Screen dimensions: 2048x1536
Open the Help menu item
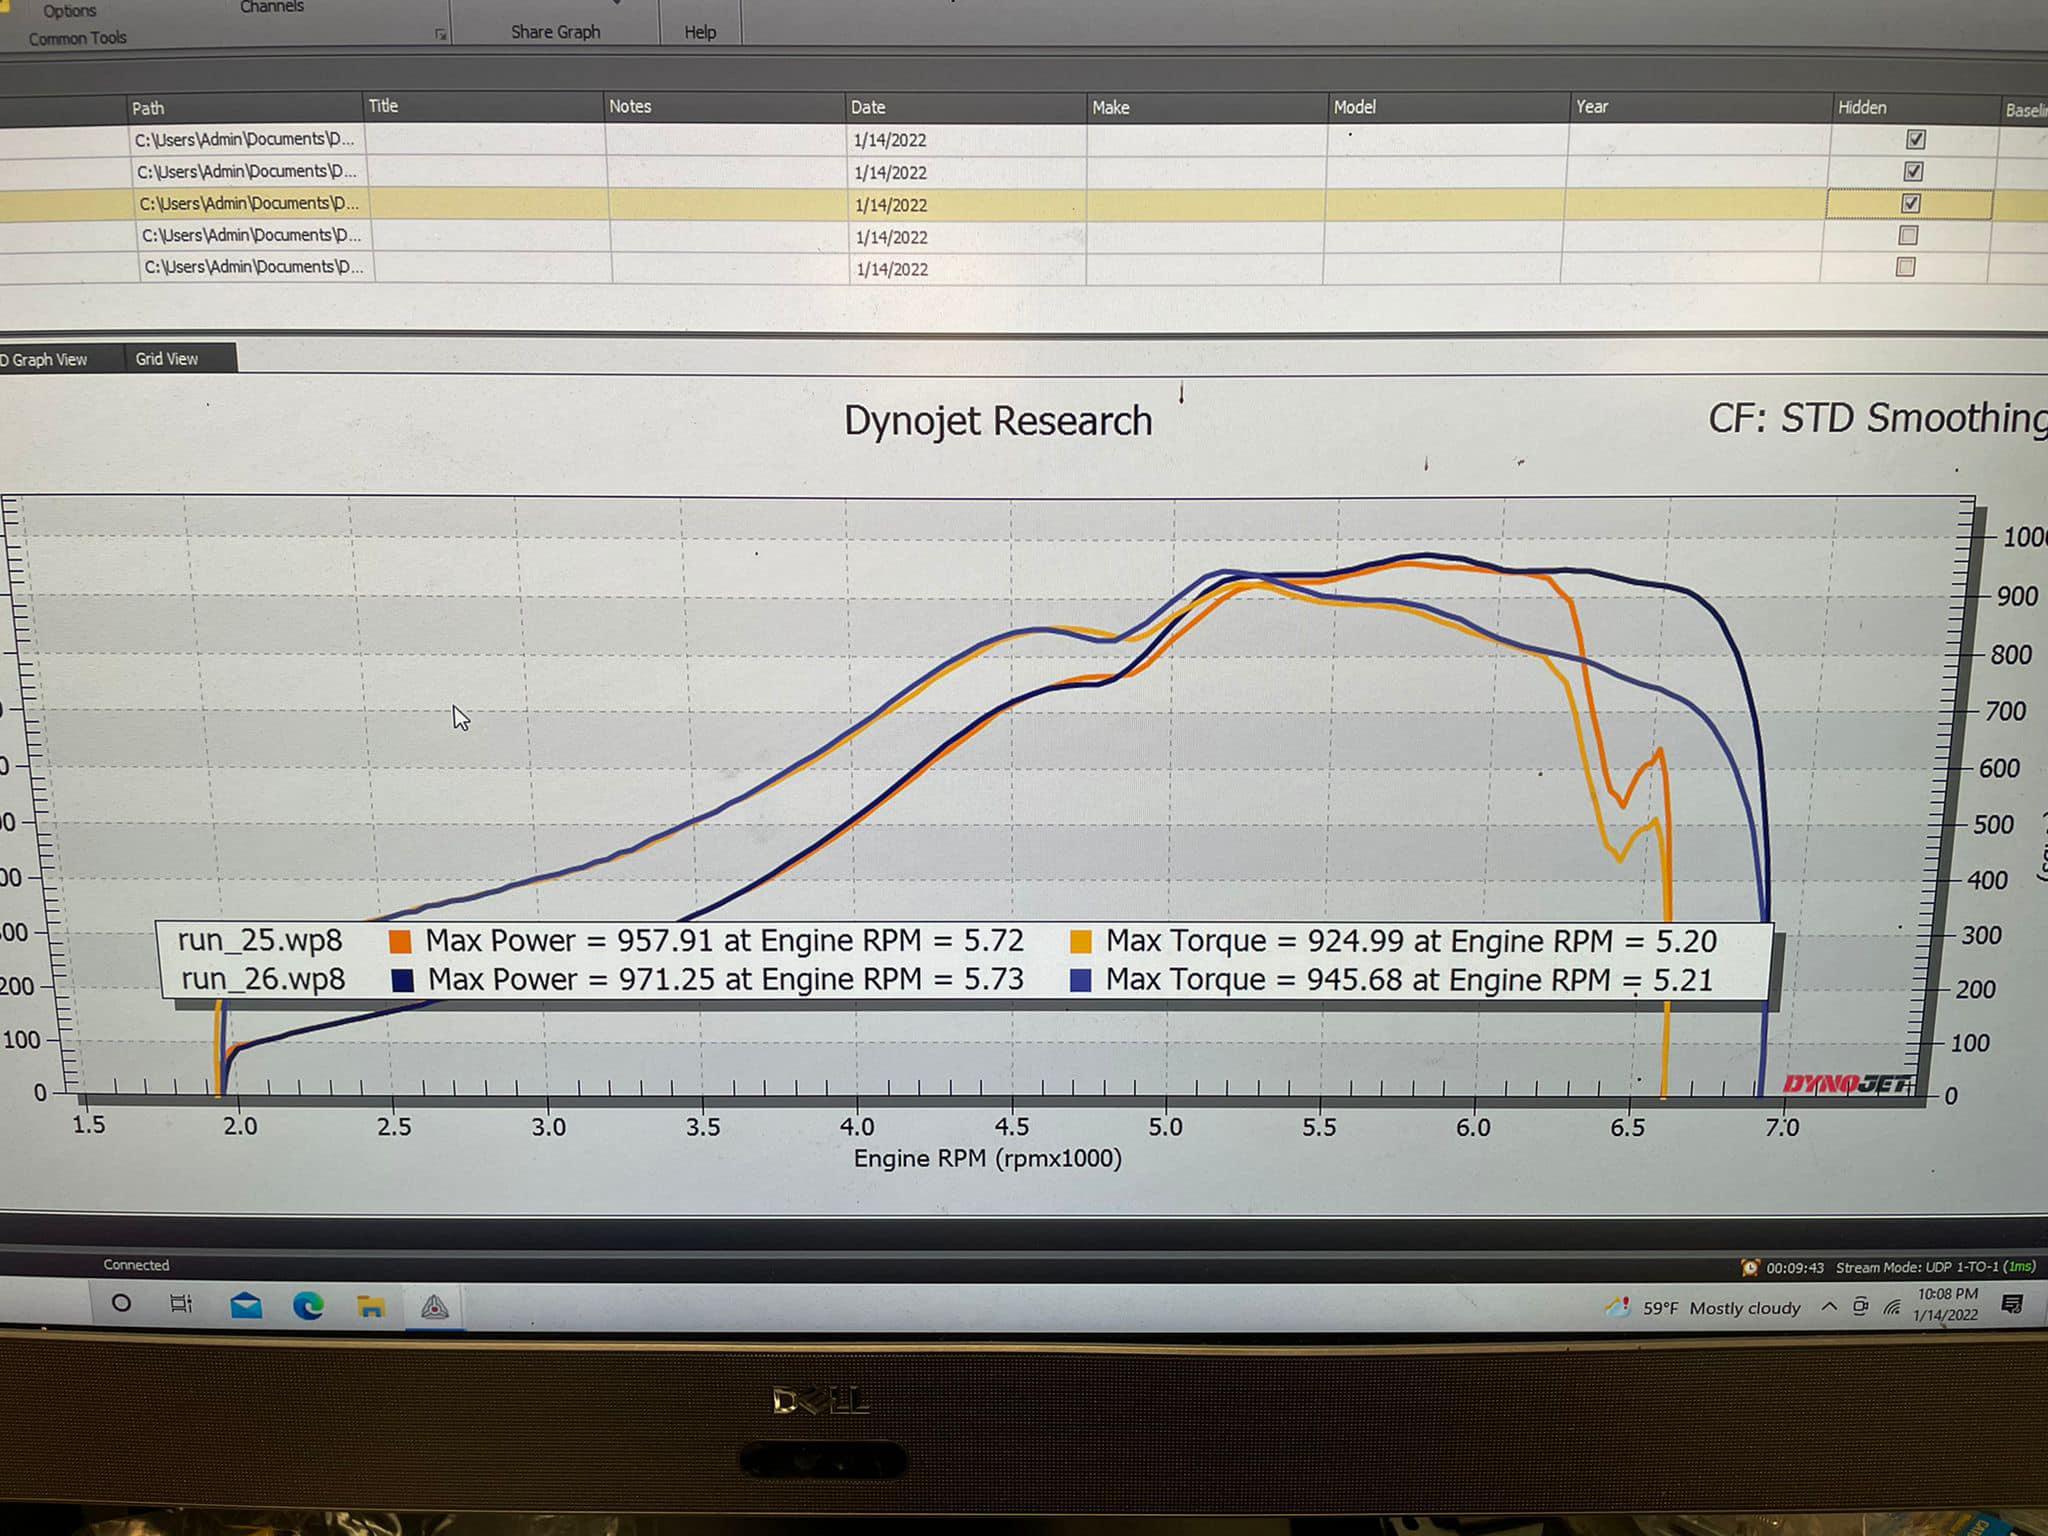tap(700, 32)
